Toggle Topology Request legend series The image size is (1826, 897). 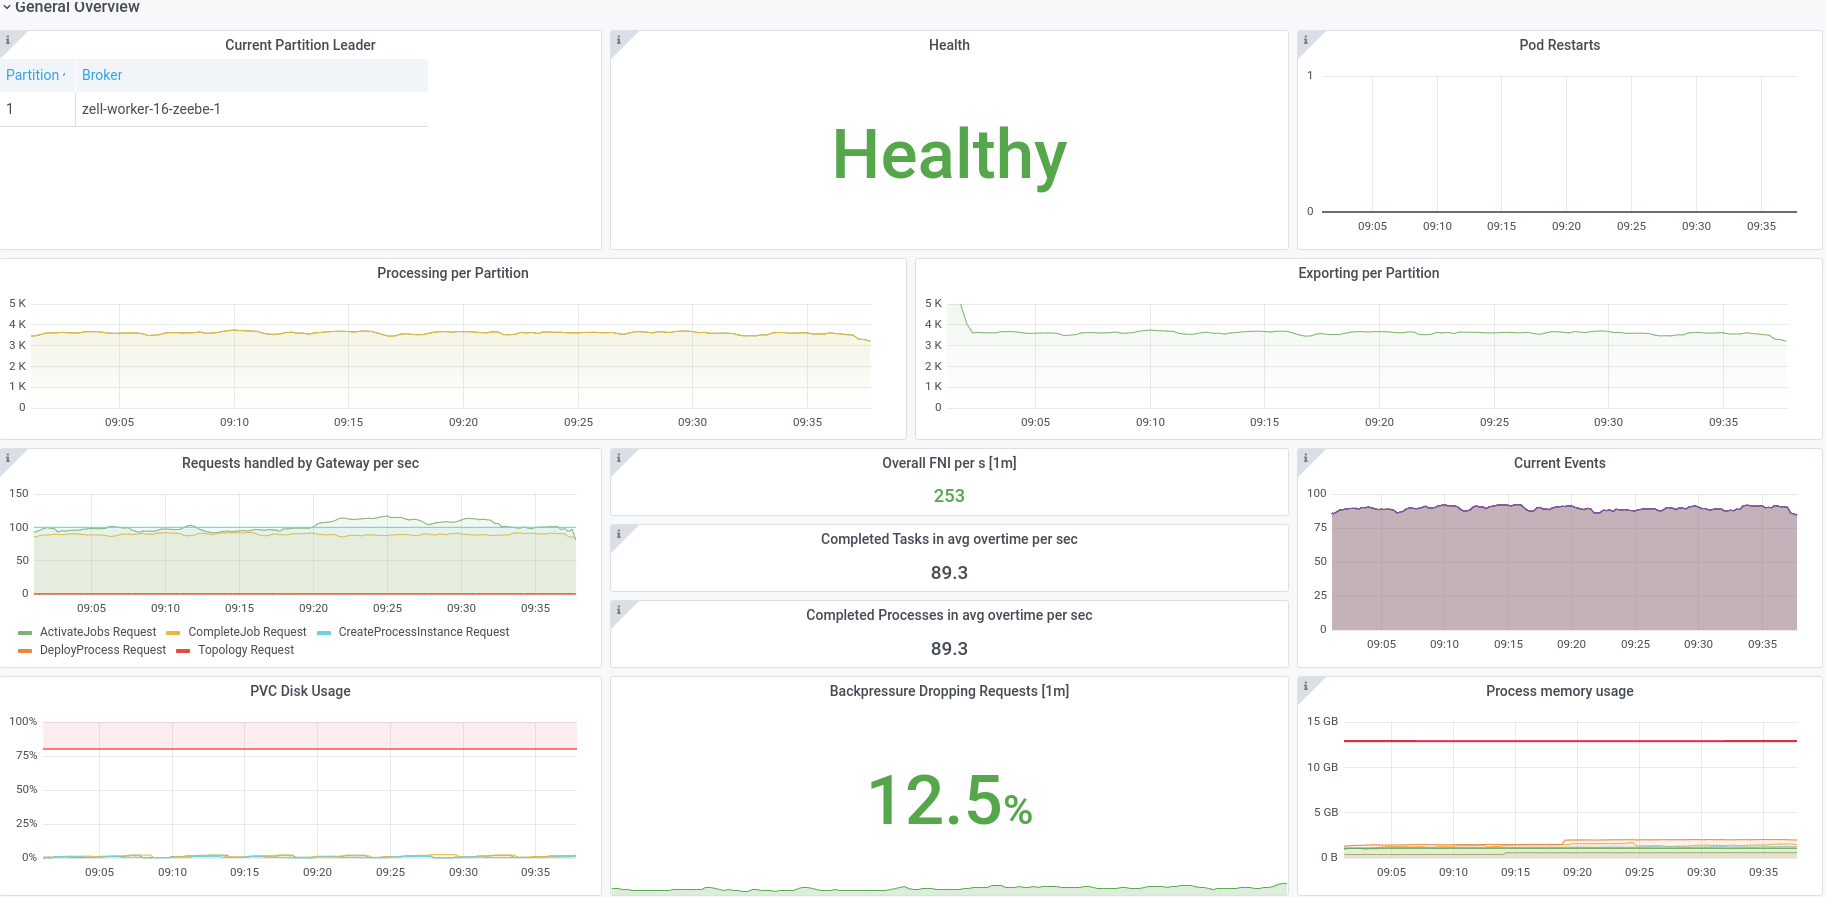(x=246, y=650)
